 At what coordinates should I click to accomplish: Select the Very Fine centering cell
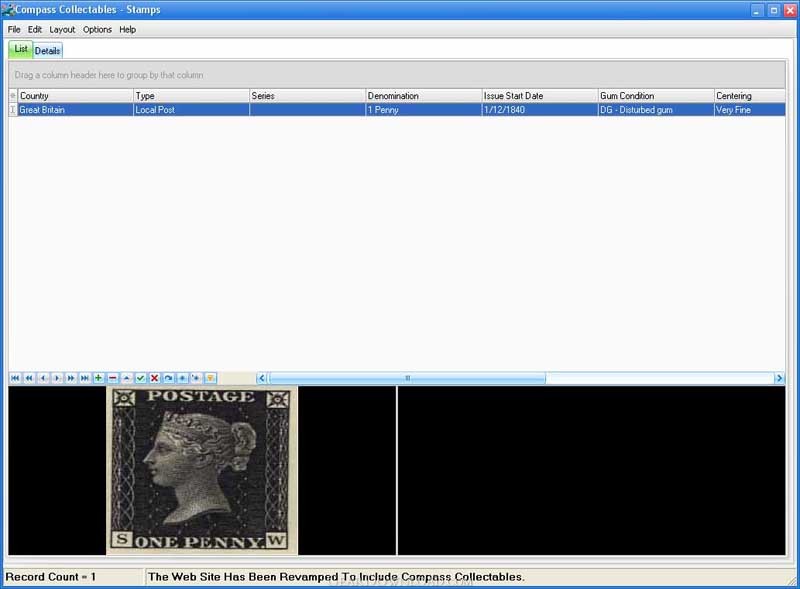click(749, 110)
